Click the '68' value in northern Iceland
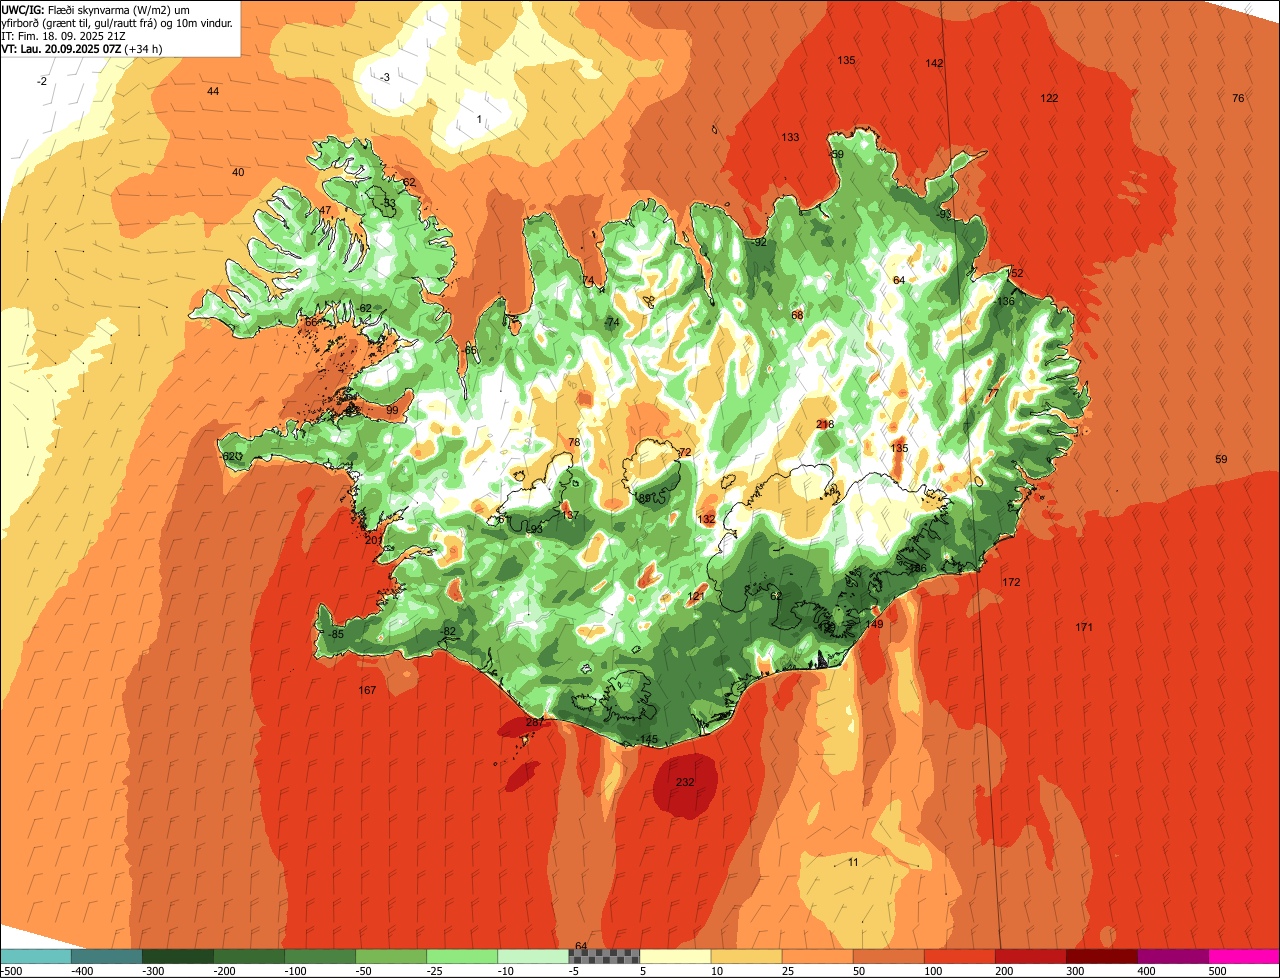 [797, 315]
